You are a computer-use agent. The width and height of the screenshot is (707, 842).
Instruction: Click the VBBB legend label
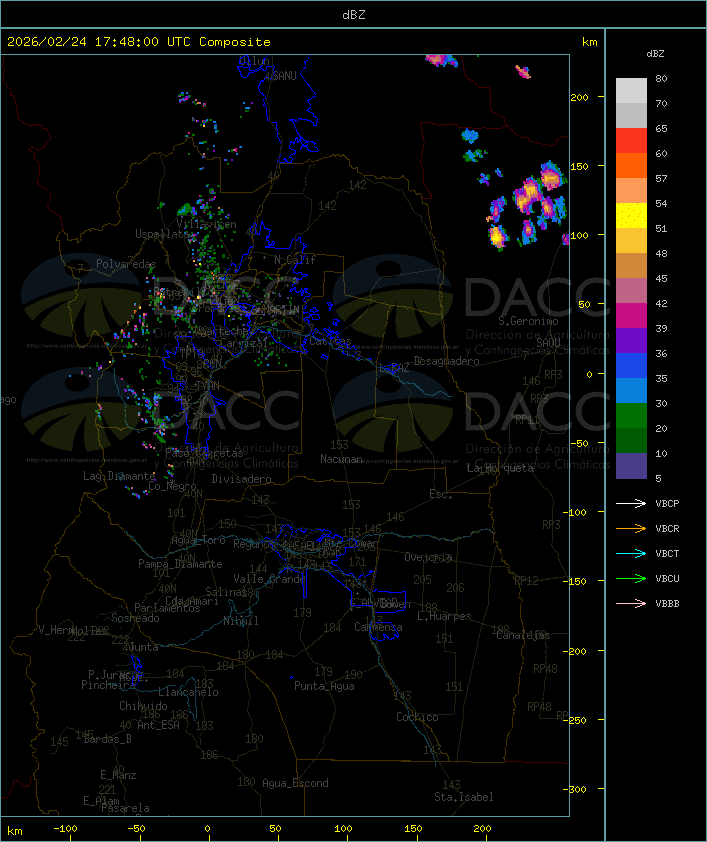pos(667,604)
